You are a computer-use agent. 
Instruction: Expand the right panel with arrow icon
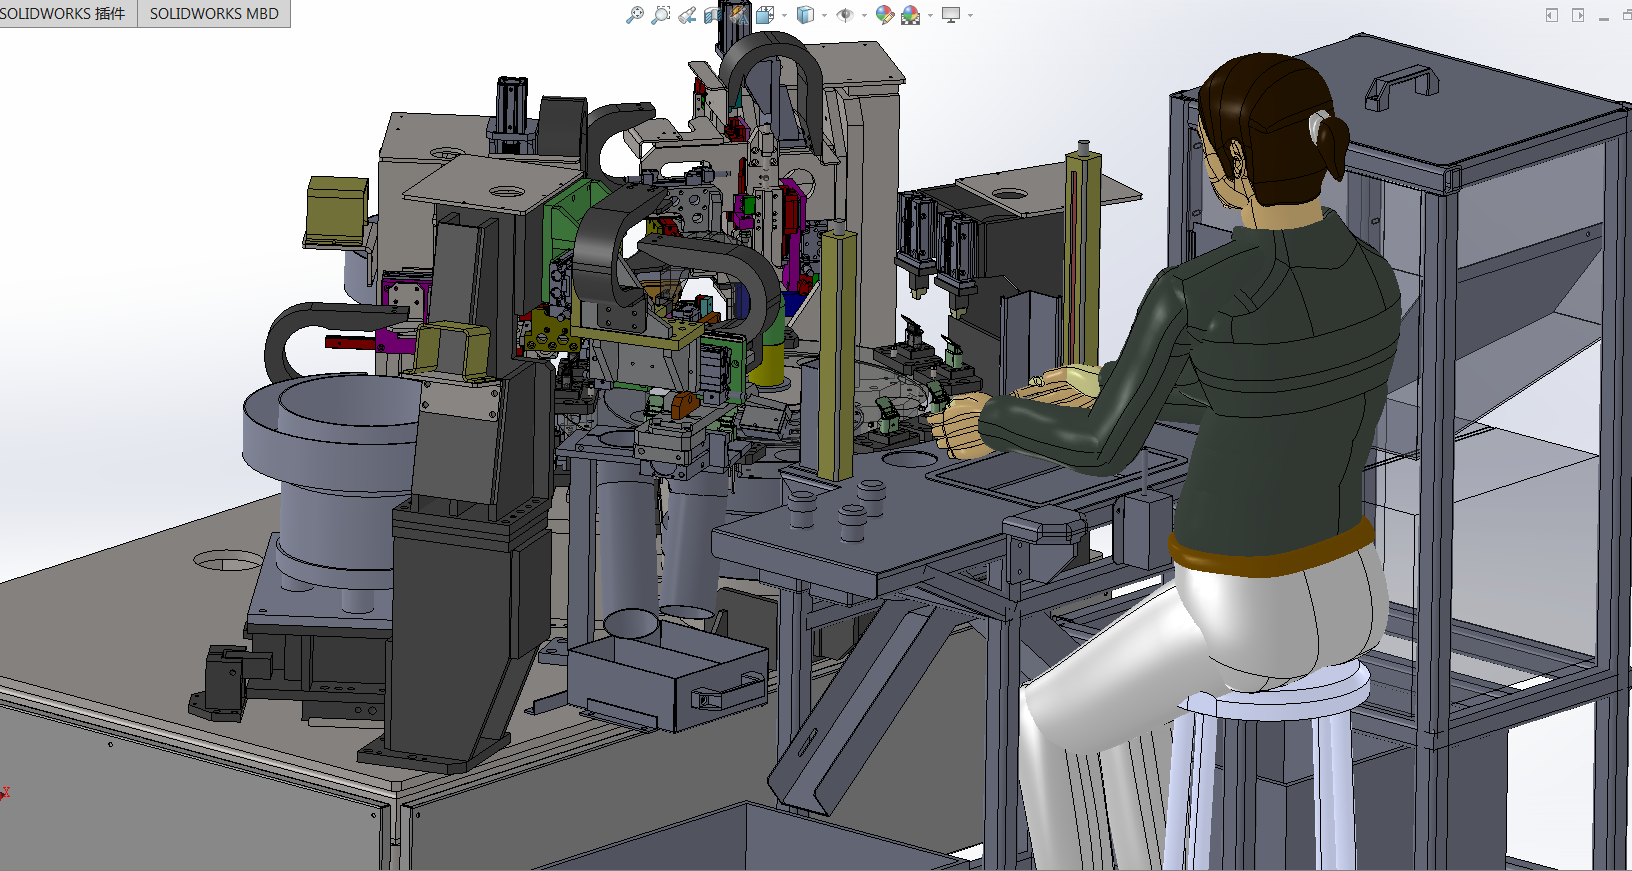(1578, 15)
